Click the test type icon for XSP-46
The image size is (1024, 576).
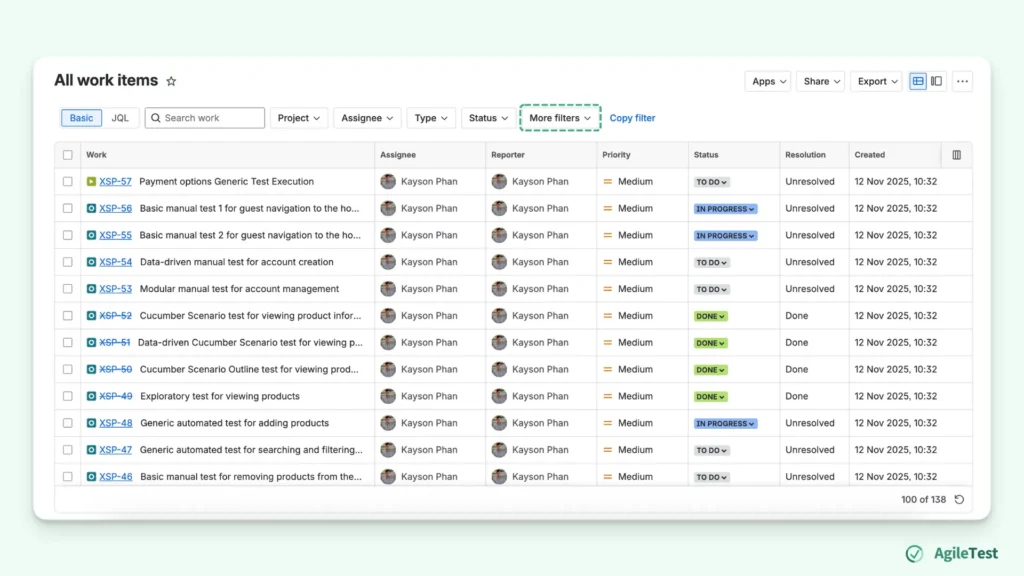[91, 477]
